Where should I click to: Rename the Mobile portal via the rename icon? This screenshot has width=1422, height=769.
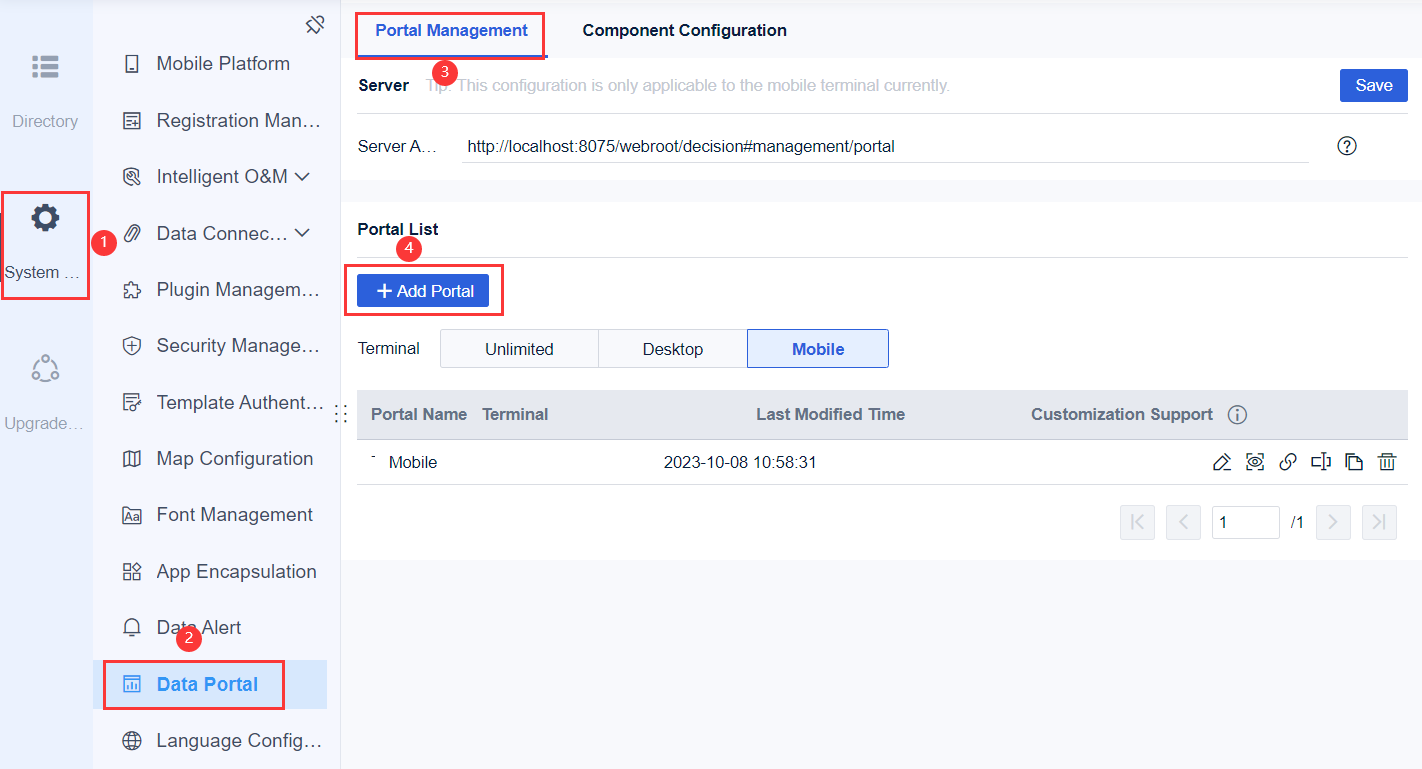(x=1321, y=462)
